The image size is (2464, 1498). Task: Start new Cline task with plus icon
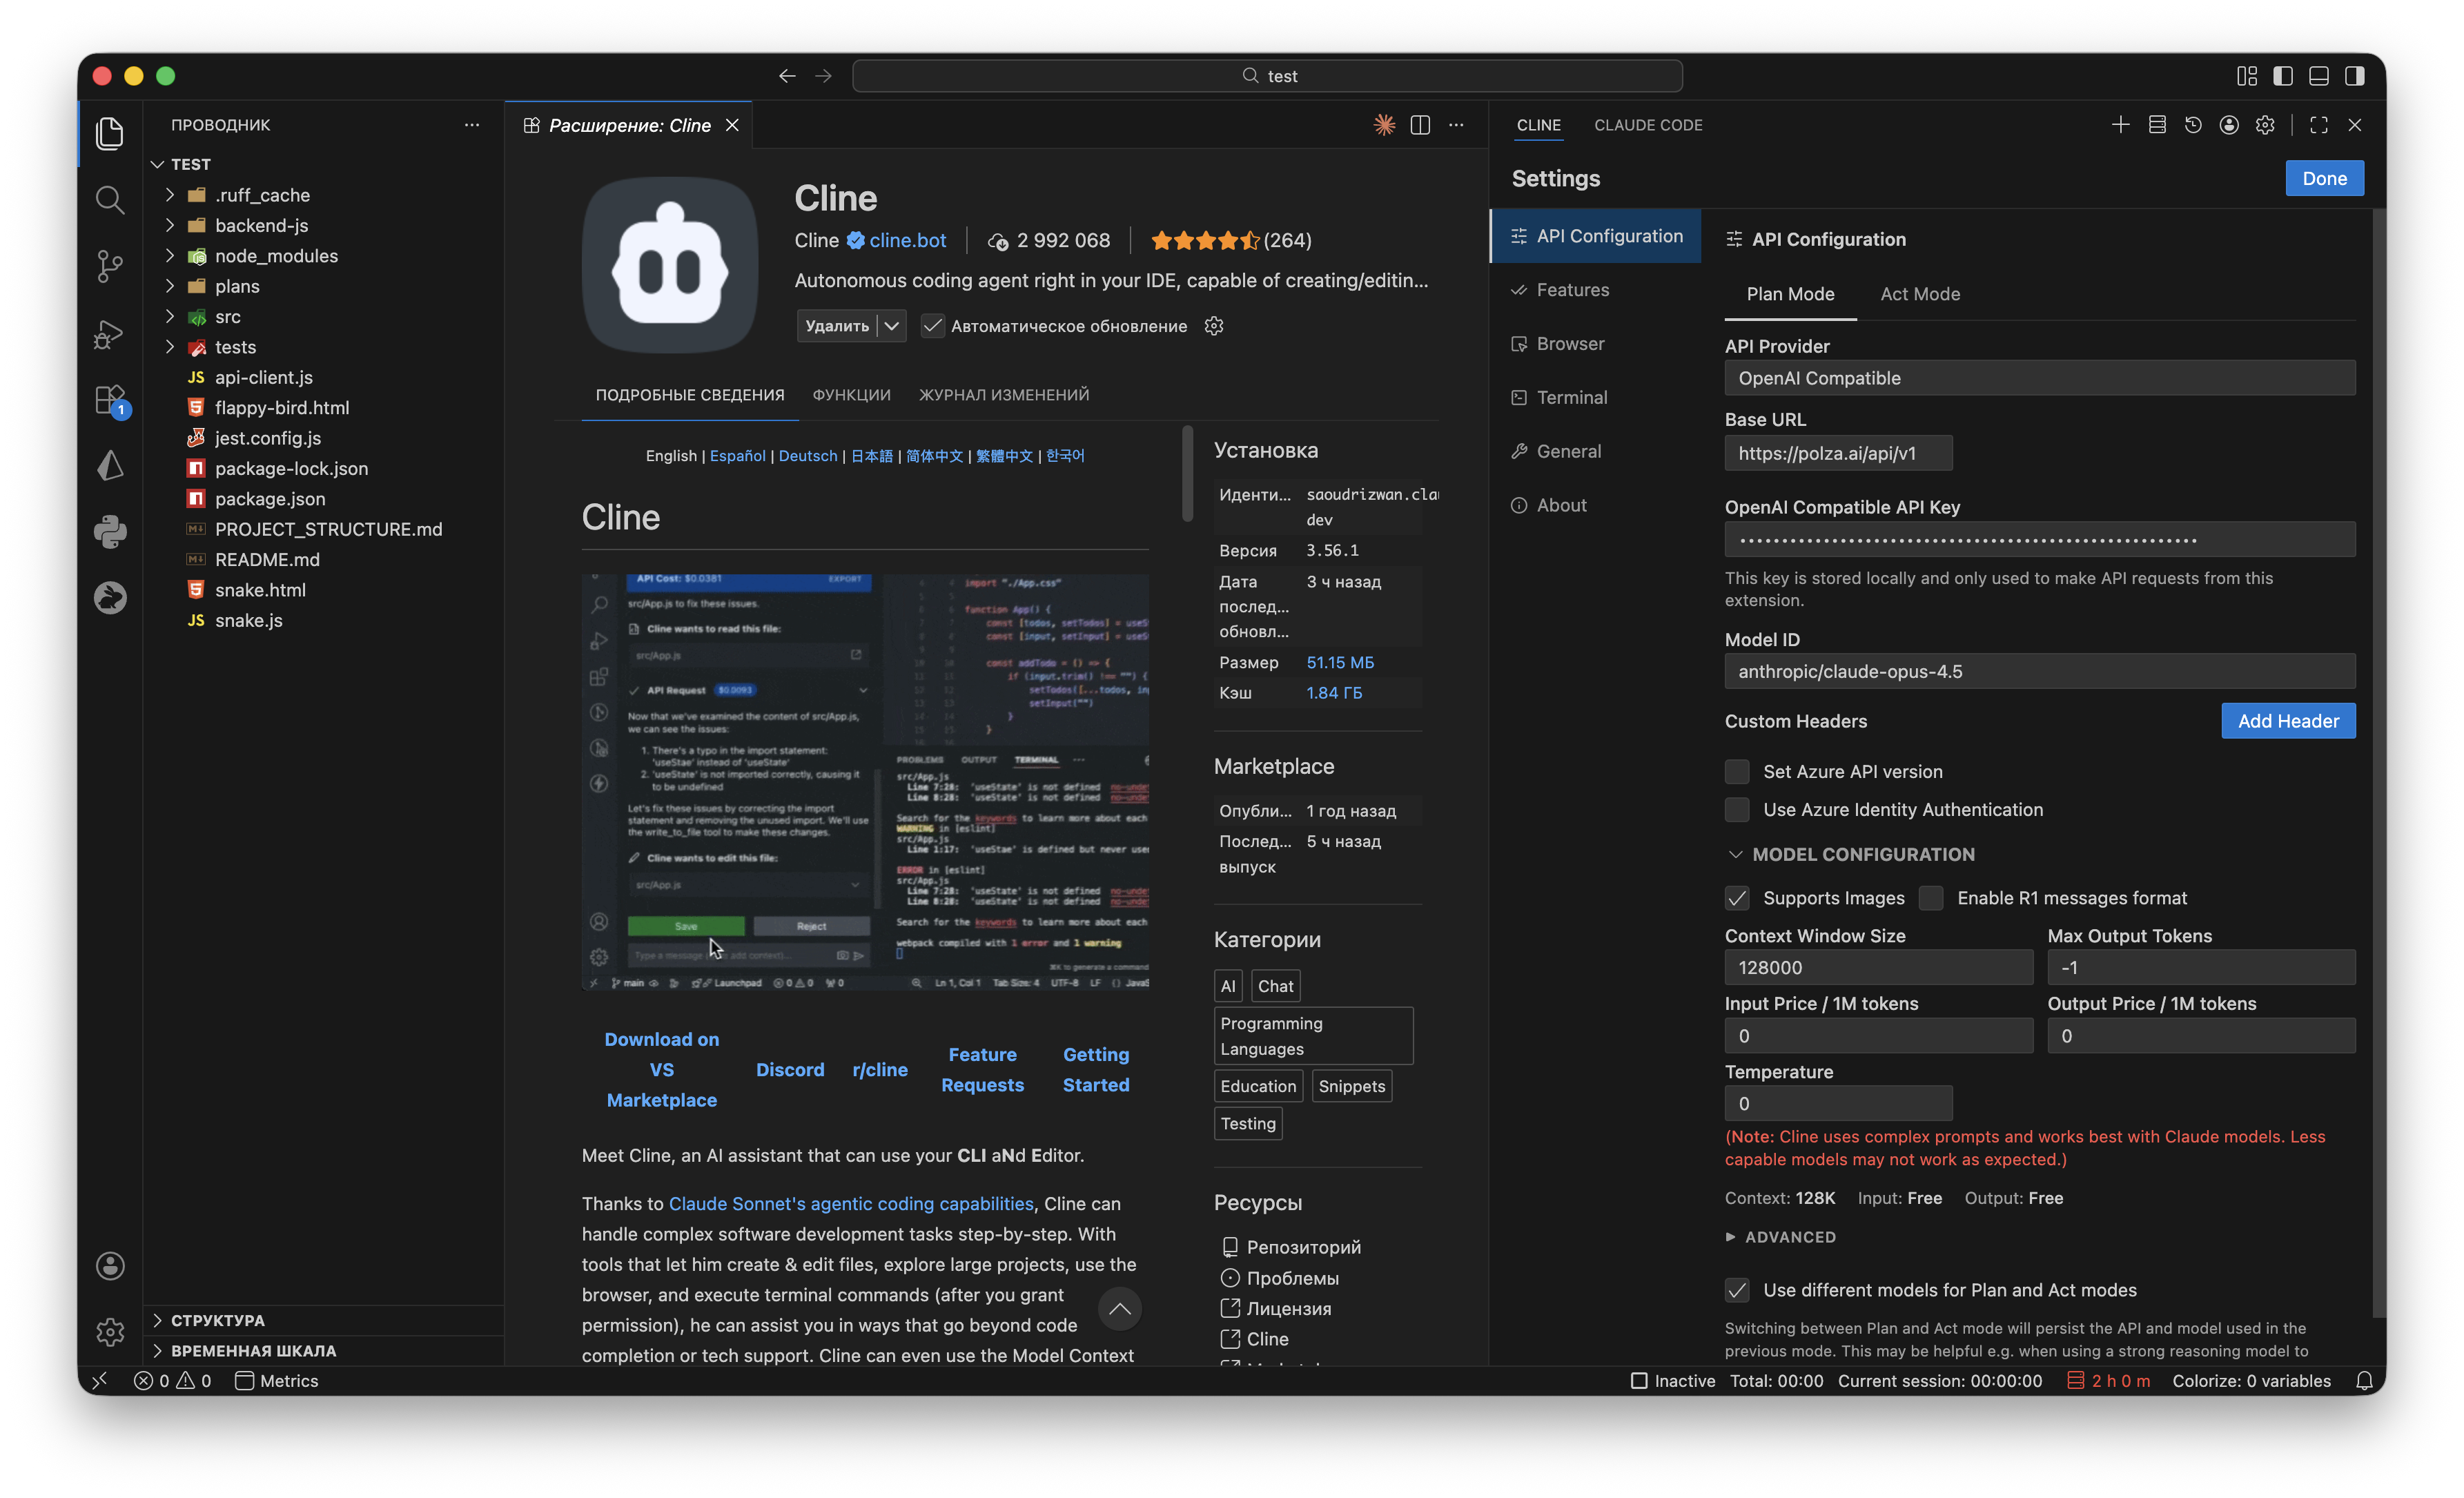tap(2119, 125)
